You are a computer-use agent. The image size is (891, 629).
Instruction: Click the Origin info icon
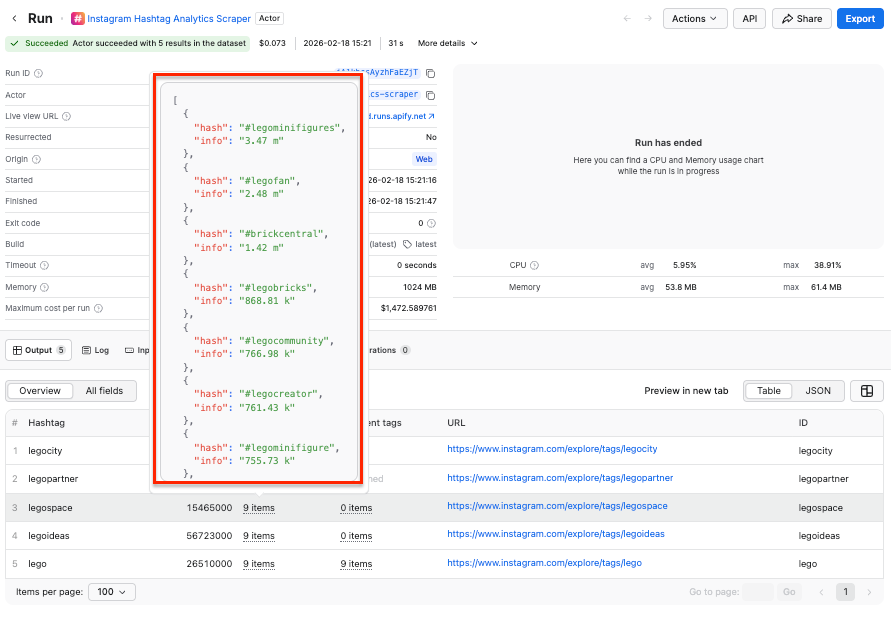[x=37, y=159]
